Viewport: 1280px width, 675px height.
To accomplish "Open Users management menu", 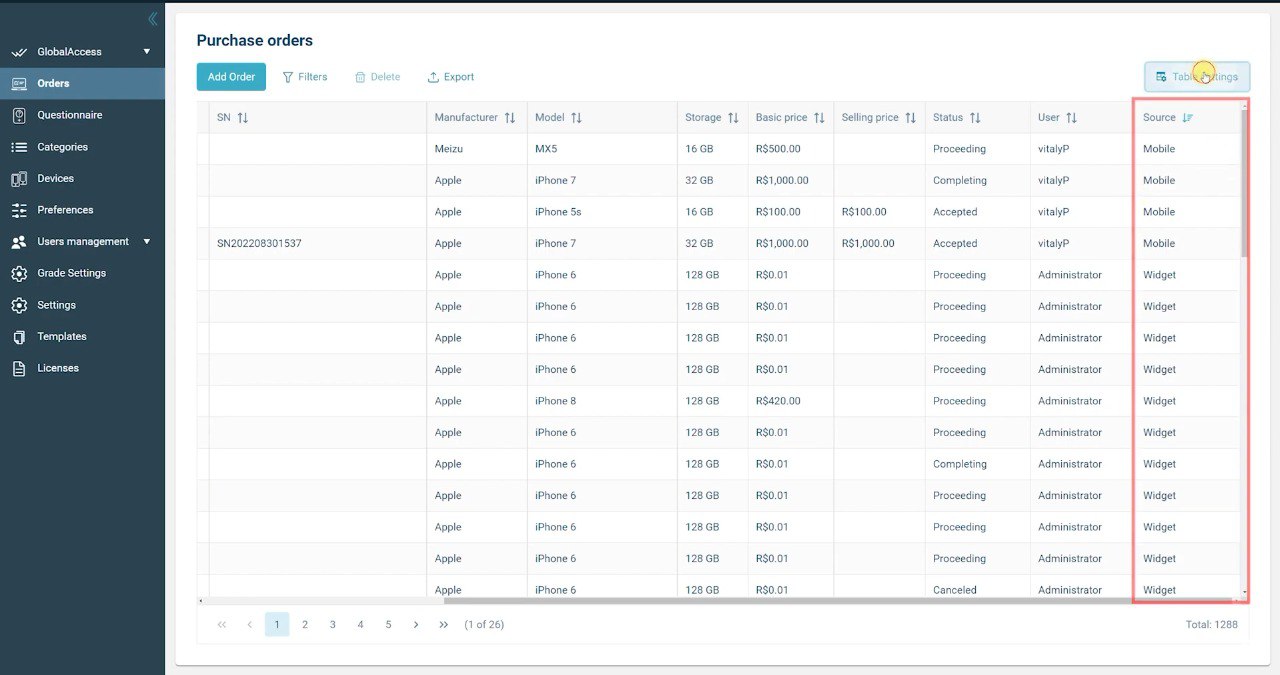I will (x=82, y=241).
